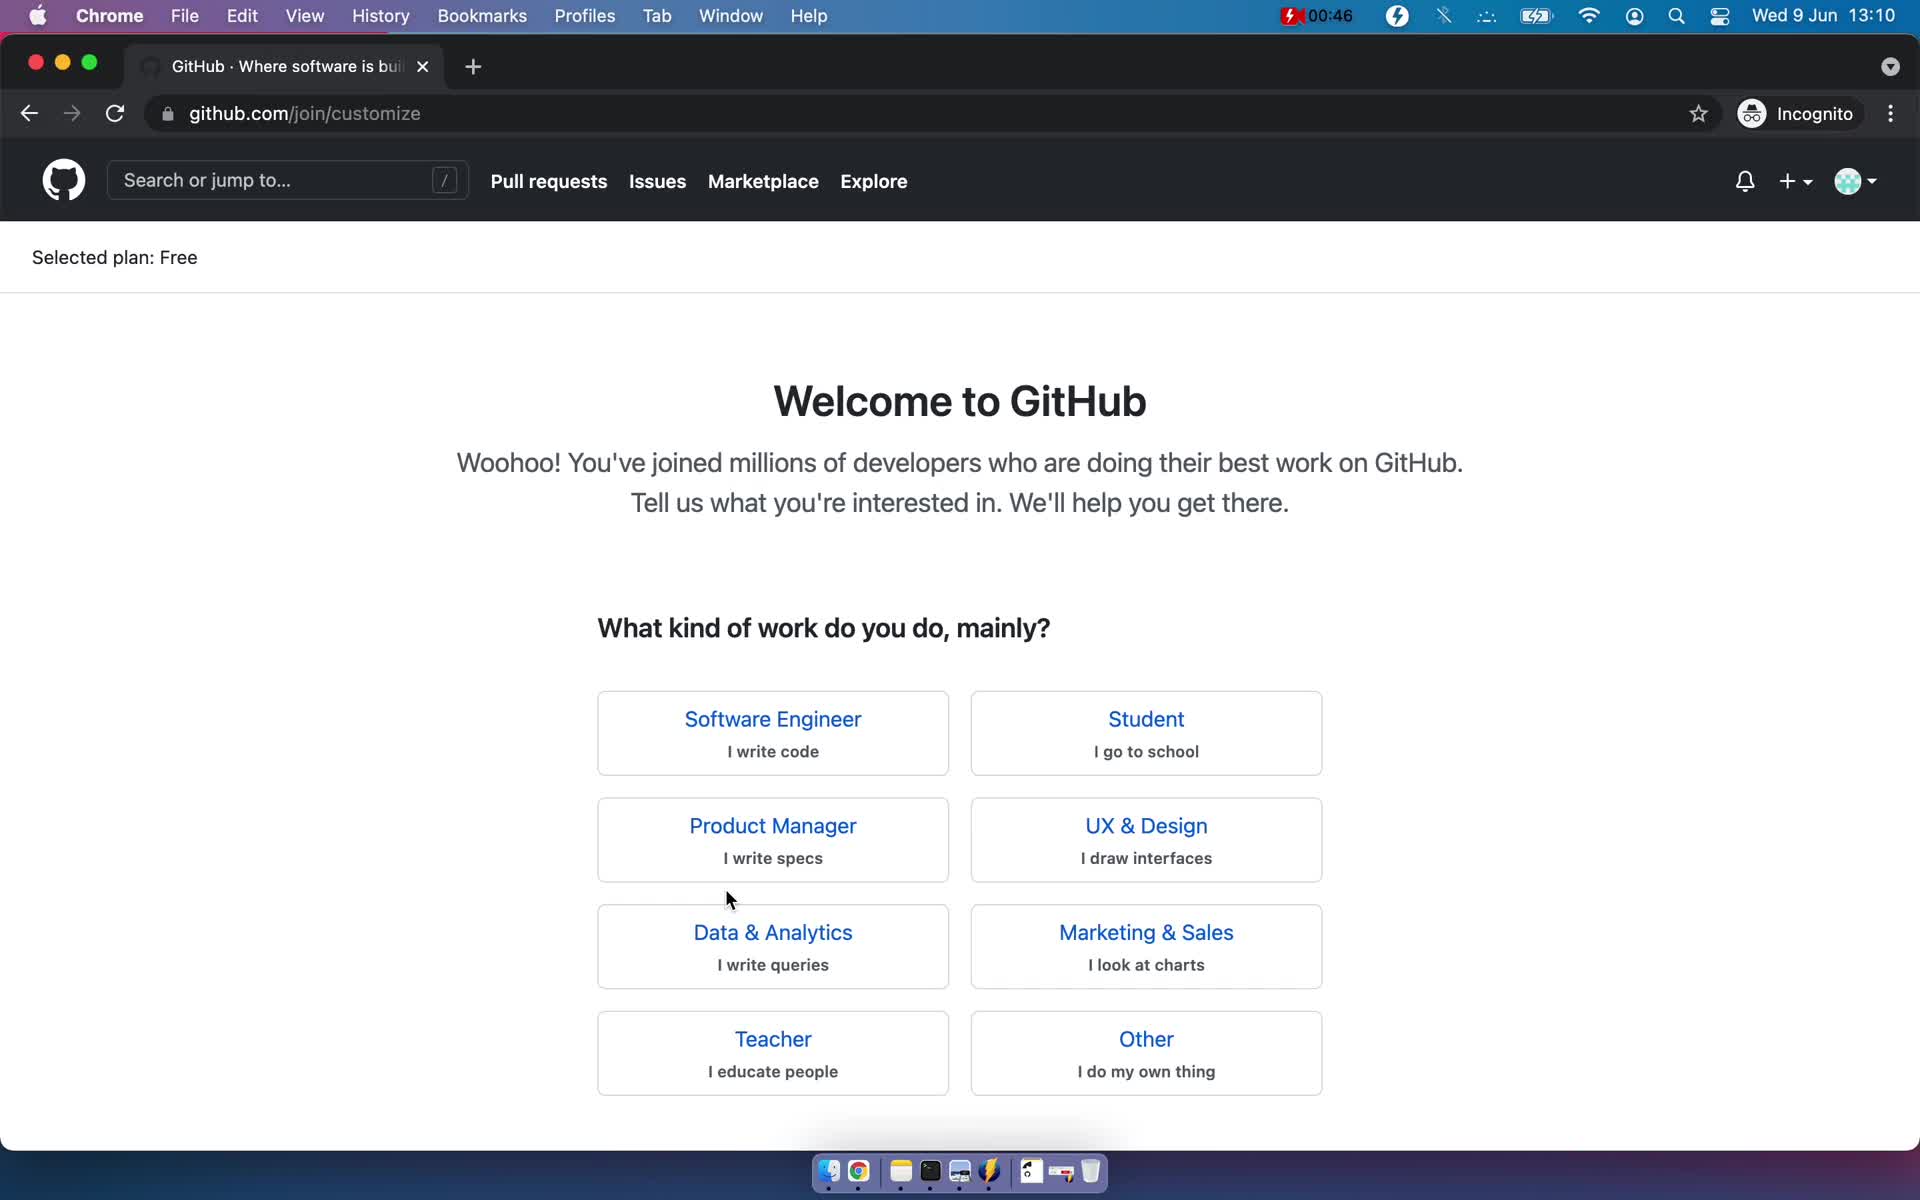Open Chrome three-dot menu
Viewport: 1920px width, 1200px height.
point(1890,114)
